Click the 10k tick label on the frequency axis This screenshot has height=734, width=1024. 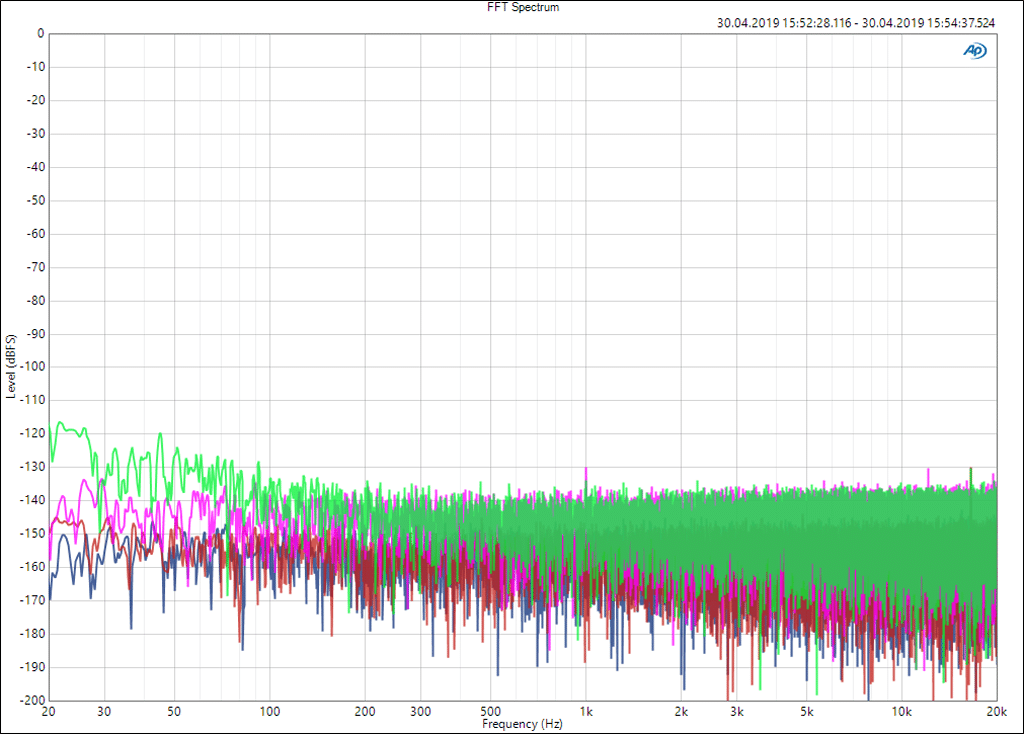[902, 711]
